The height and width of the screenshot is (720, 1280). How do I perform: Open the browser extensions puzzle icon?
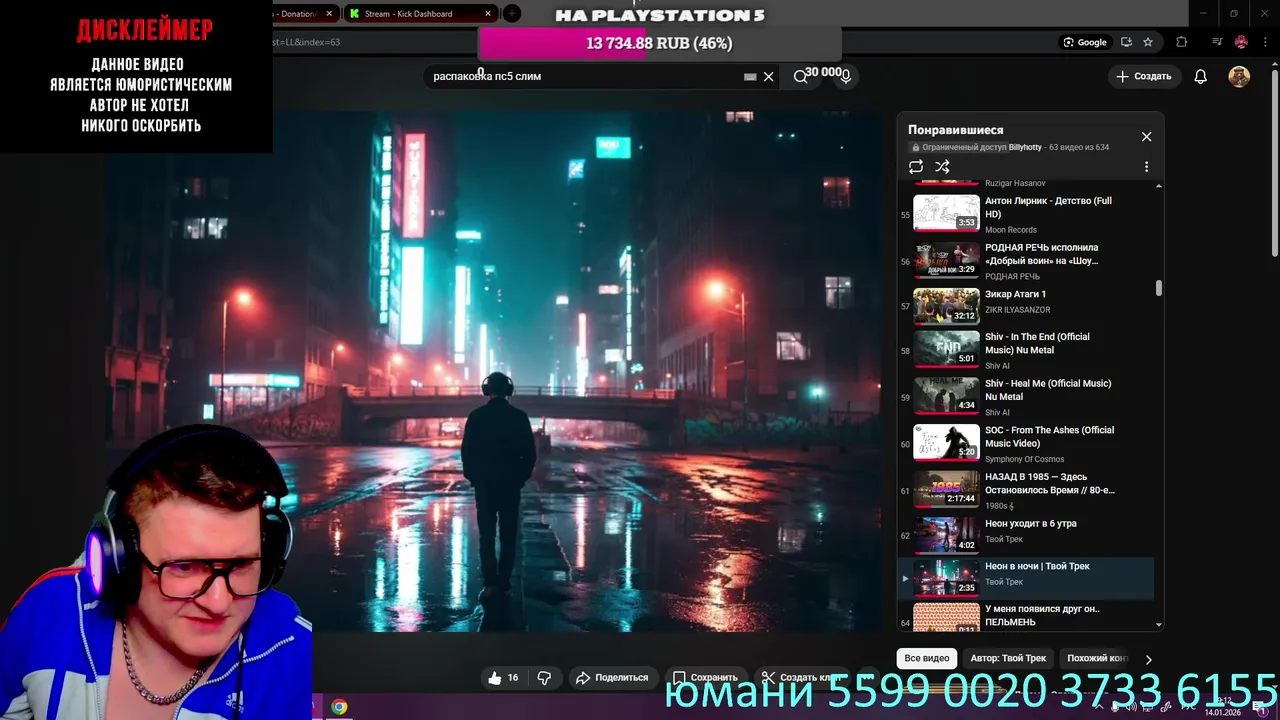pyautogui.click(x=1182, y=42)
